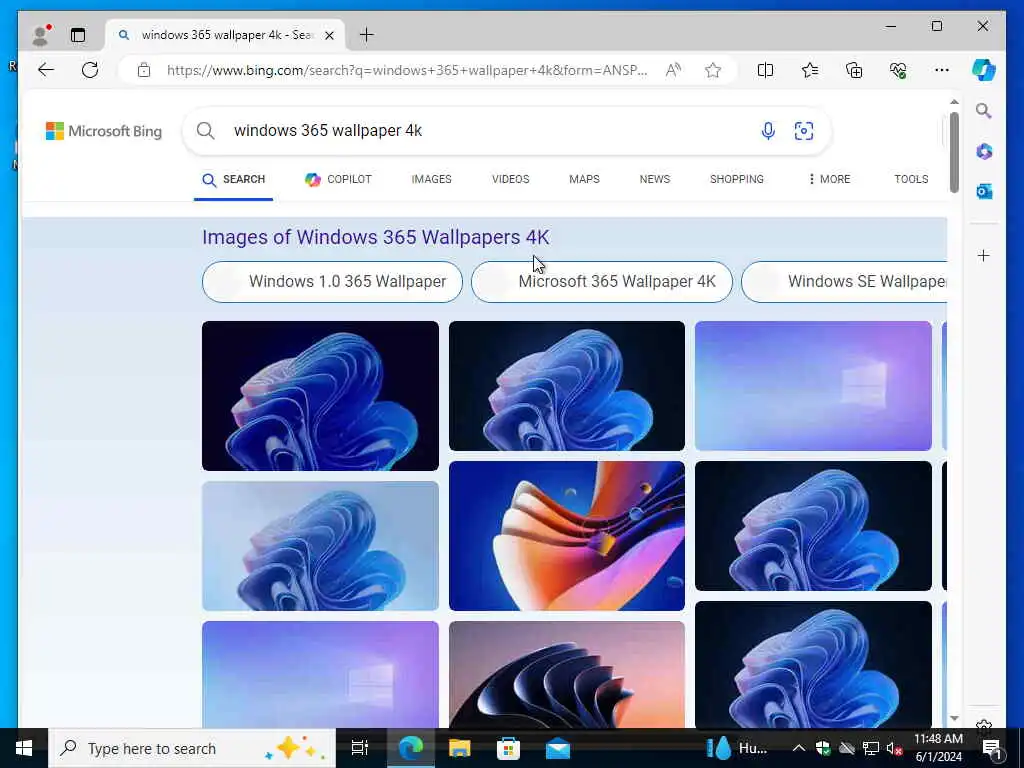Open first dark blue bloom wallpaper thumbnail
This screenshot has height=768, width=1024.
320,396
